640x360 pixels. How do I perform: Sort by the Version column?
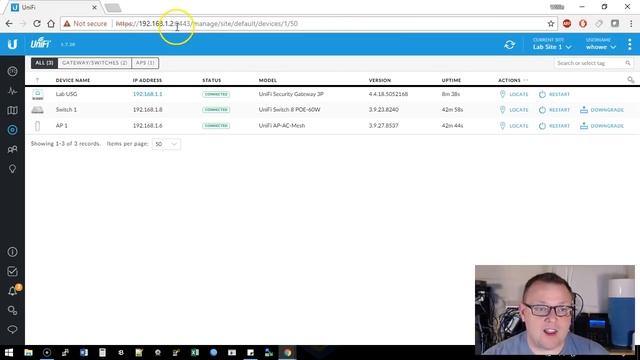[x=380, y=80]
